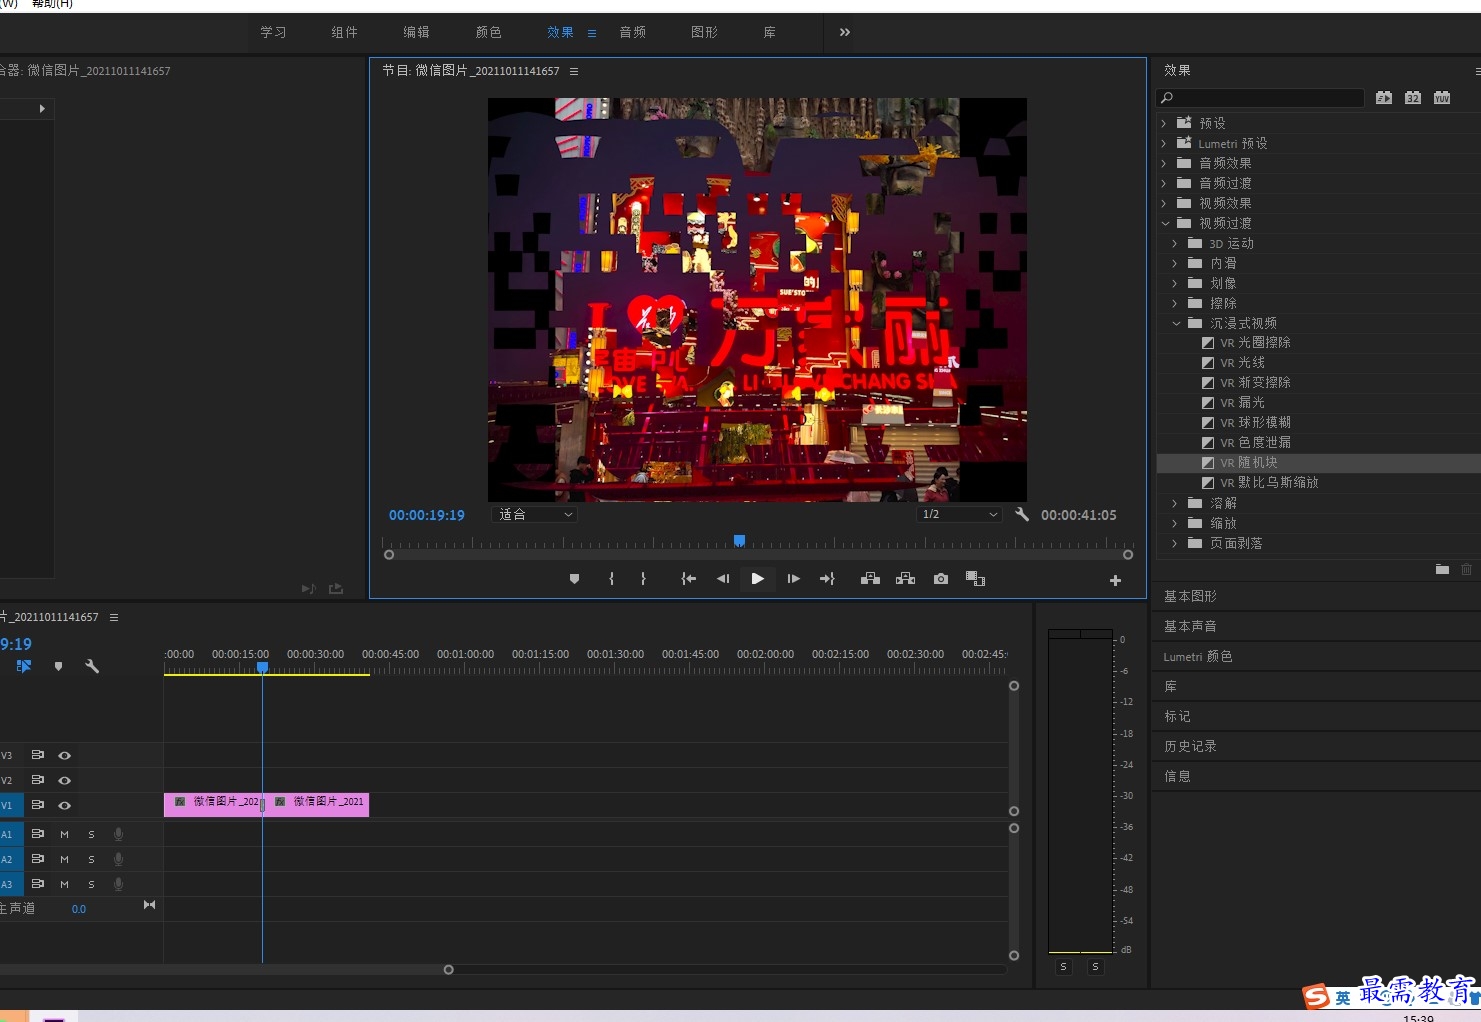Step back one frame

click(723, 579)
